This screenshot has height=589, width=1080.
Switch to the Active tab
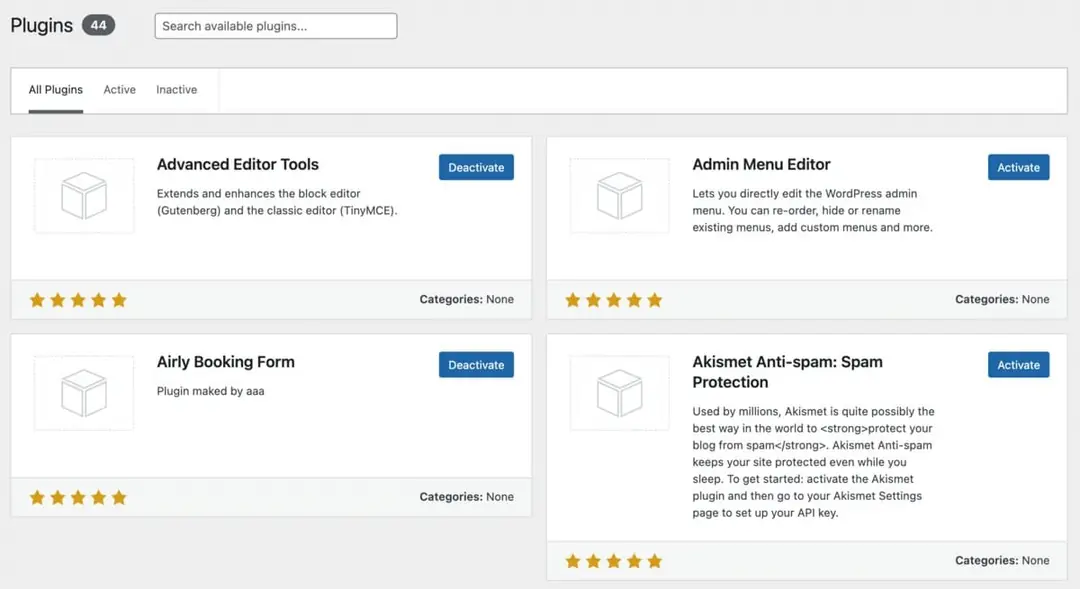pos(119,89)
